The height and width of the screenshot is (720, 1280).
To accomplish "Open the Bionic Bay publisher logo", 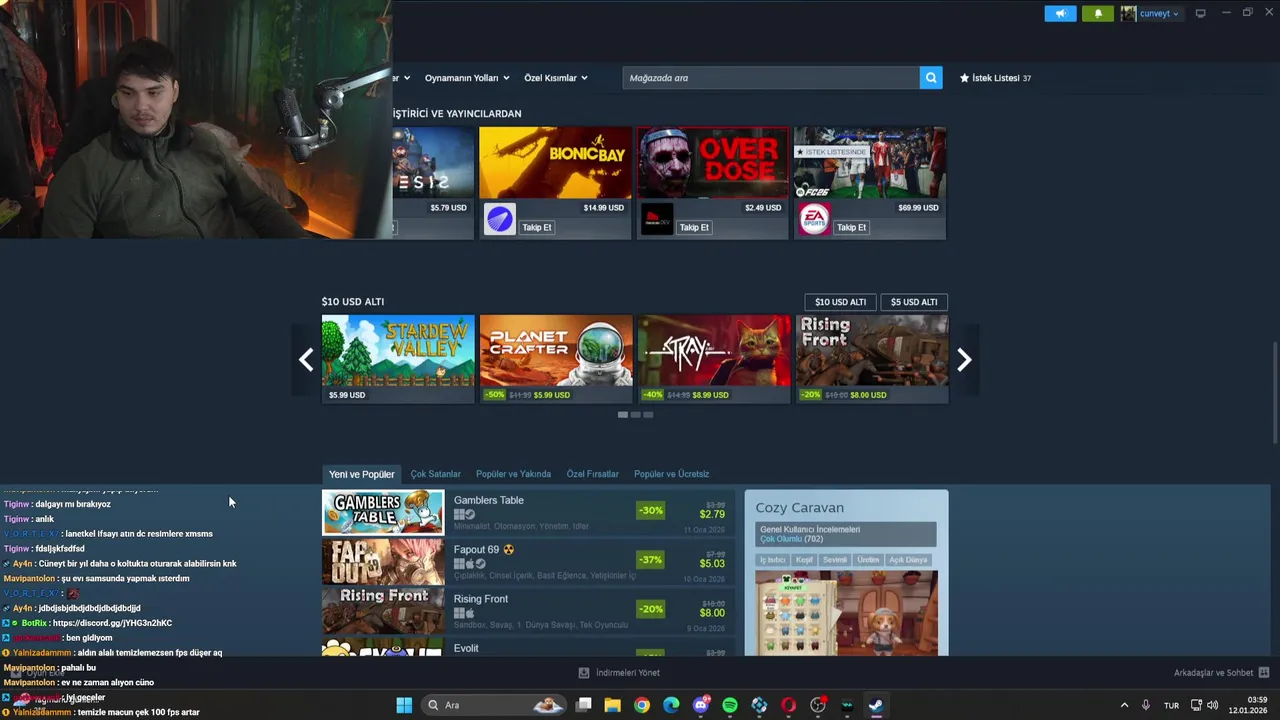I will coord(499,219).
